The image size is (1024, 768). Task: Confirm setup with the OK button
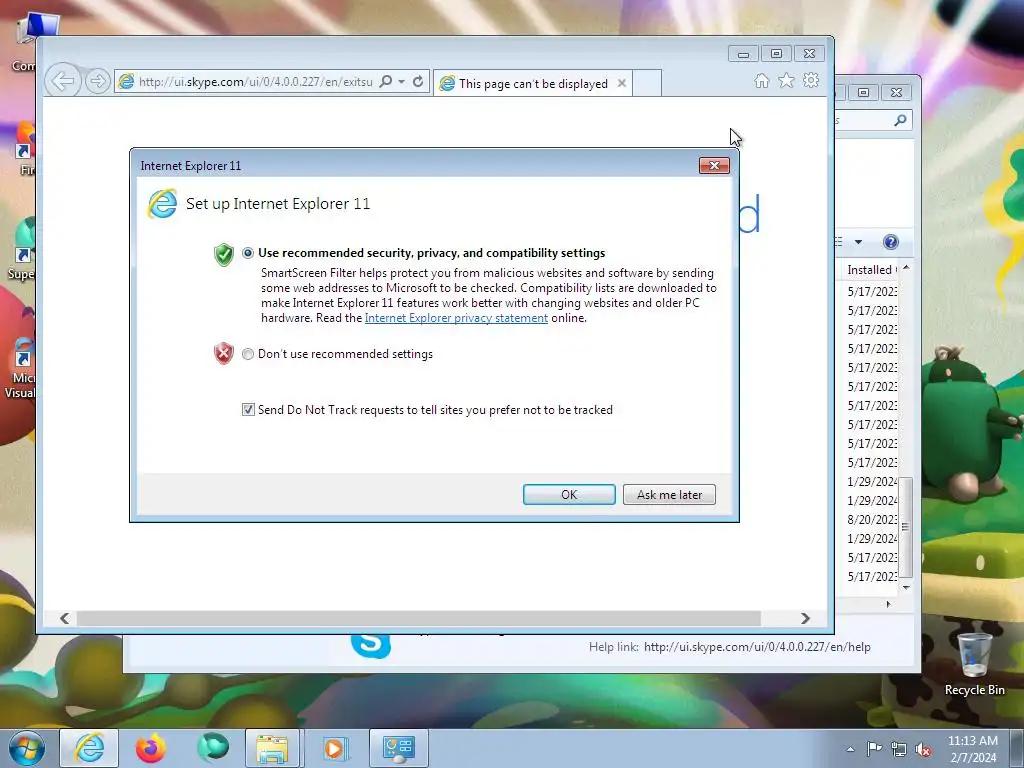coord(569,494)
